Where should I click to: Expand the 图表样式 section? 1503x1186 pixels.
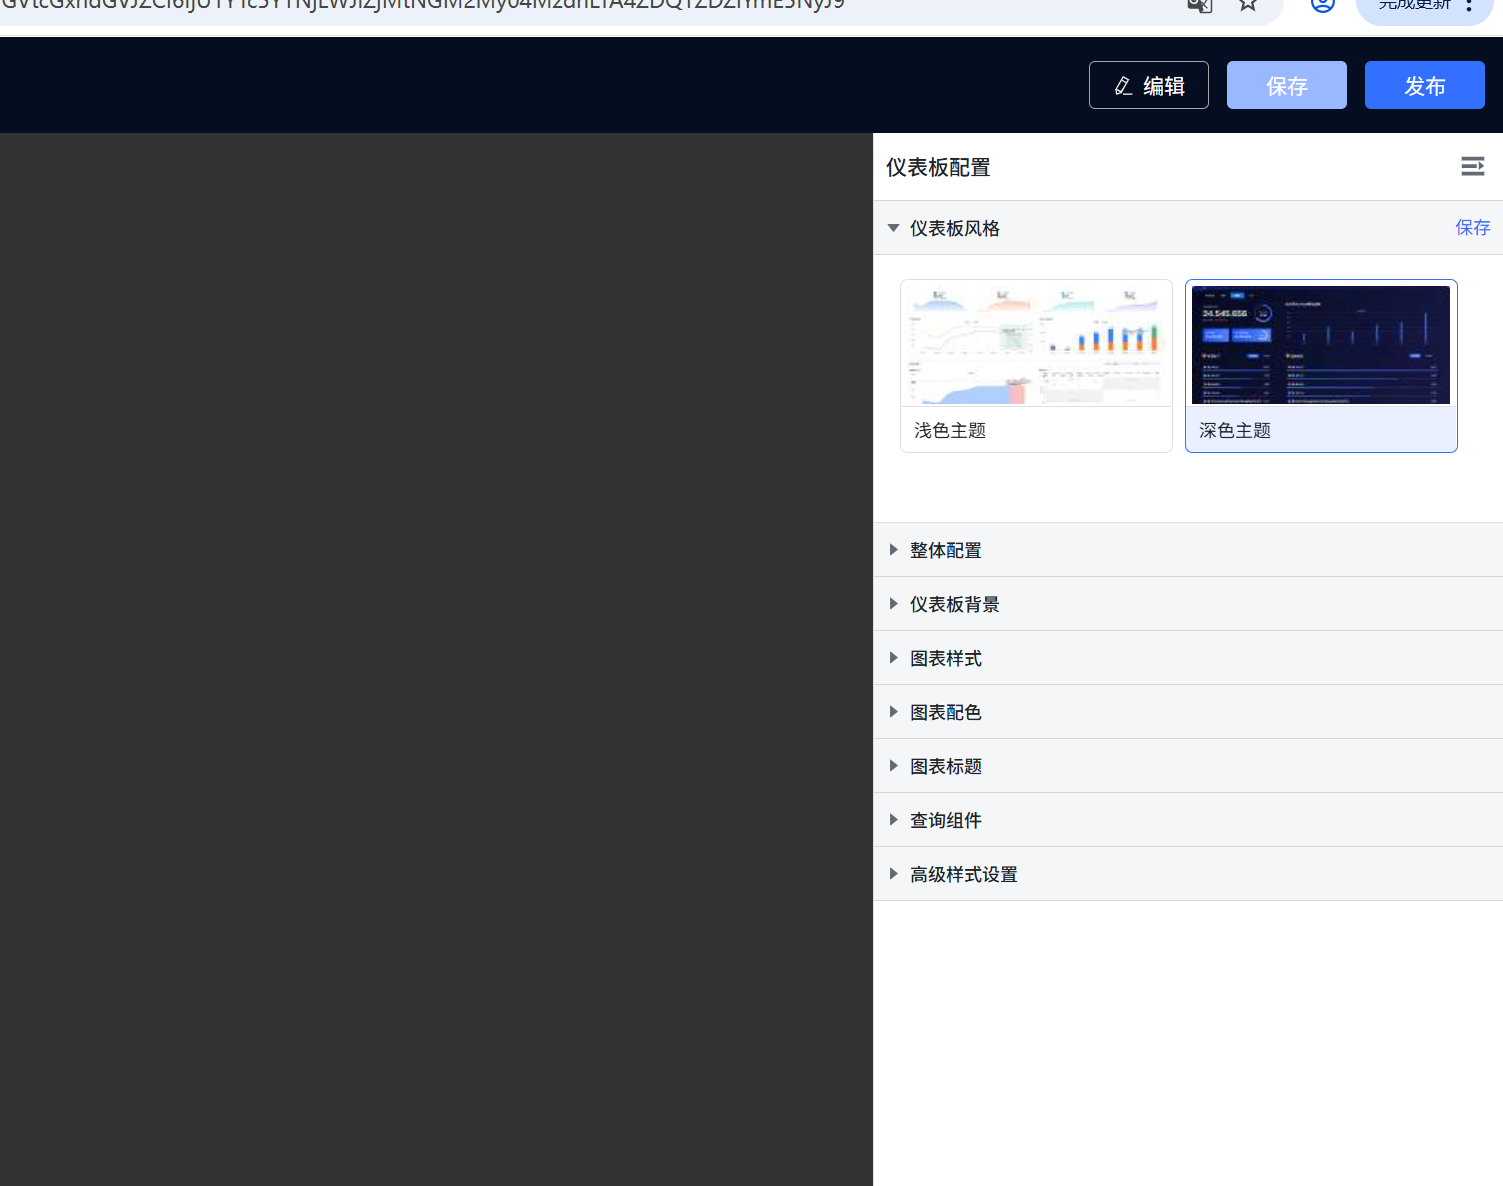[945, 658]
